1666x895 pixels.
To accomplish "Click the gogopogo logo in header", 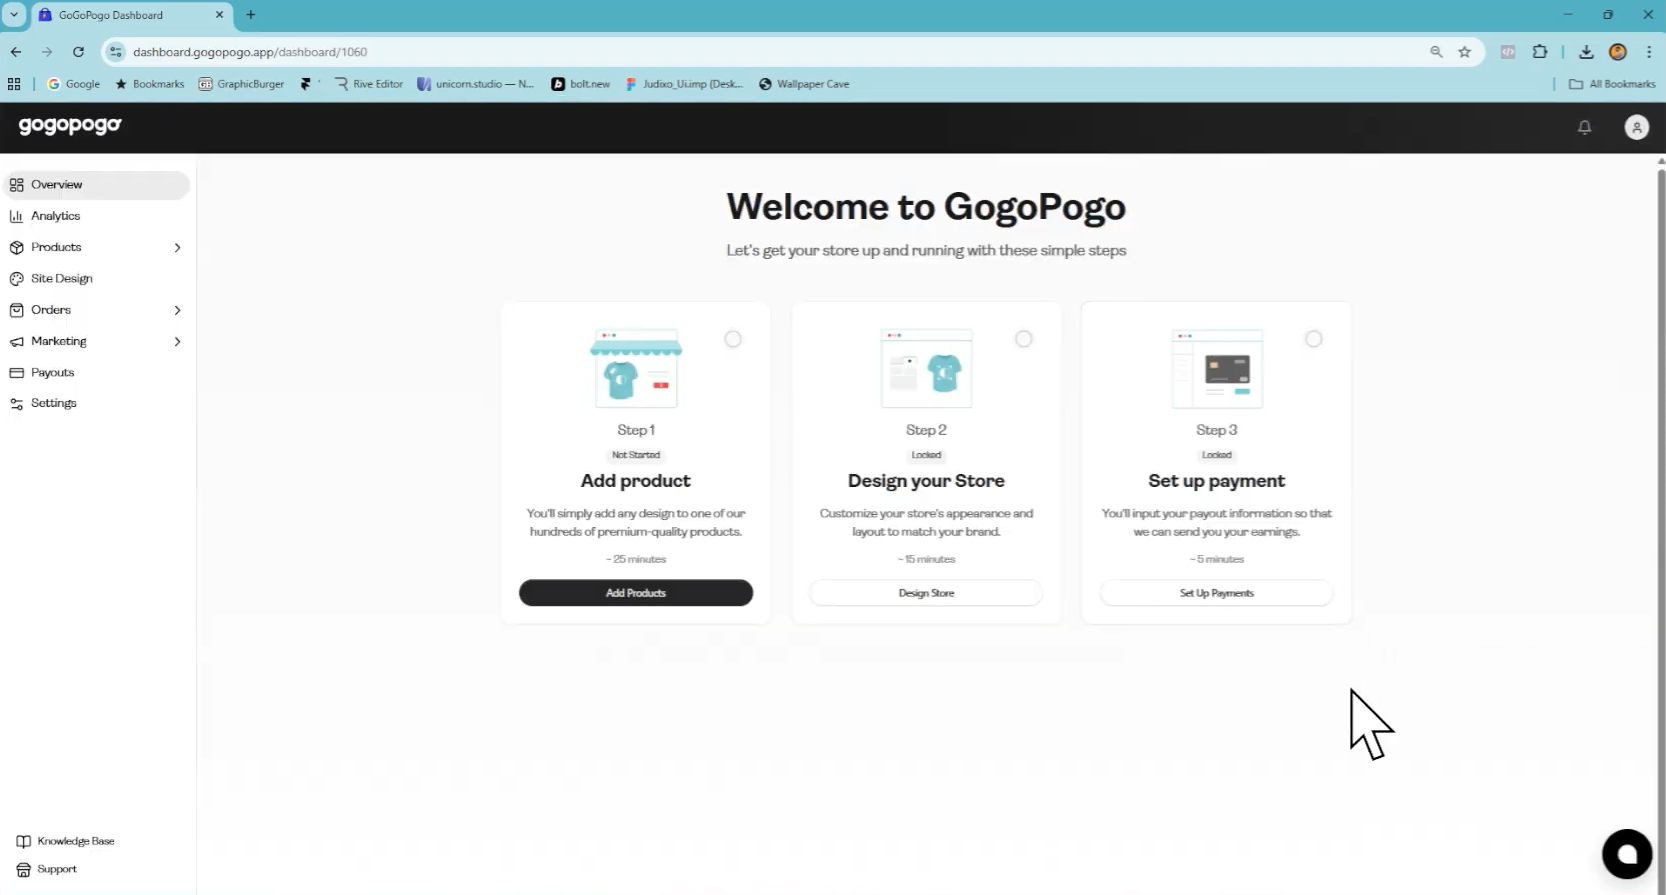I will [70, 125].
